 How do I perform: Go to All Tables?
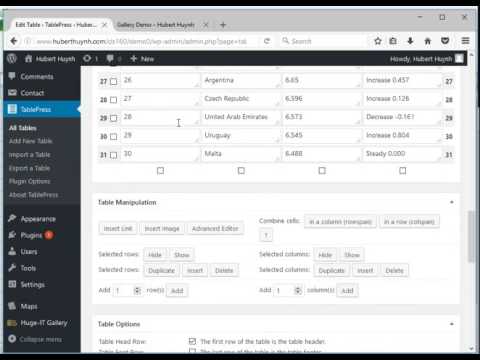[x=23, y=128]
